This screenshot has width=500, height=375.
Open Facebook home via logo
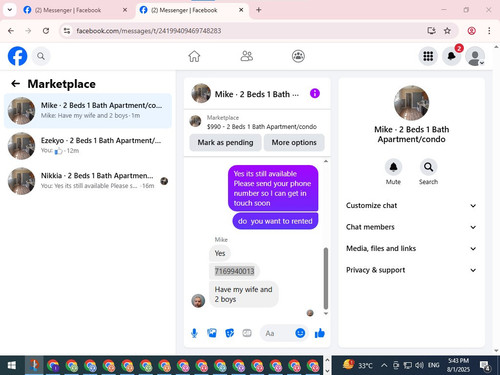click(x=17, y=56)
